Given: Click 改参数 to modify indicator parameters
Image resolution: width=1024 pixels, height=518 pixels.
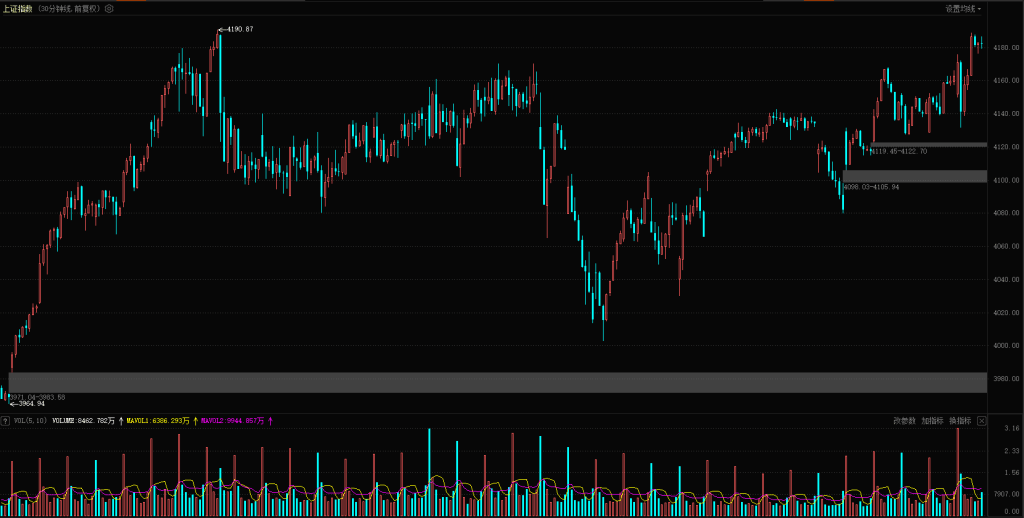Looking at the screenshot, I should (904, 421).
